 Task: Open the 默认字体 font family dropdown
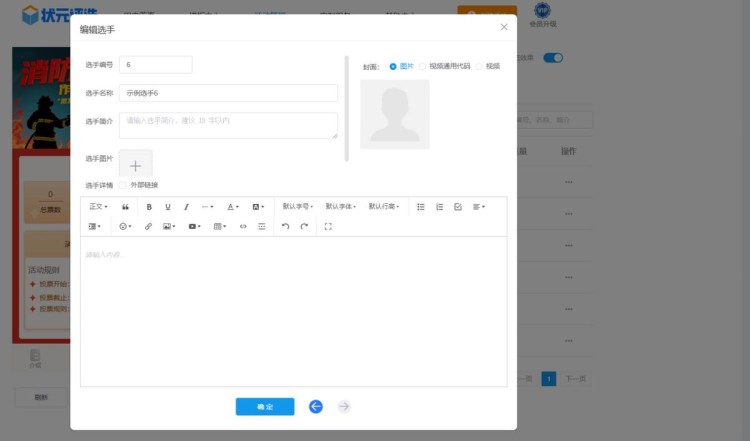(341, 207)
